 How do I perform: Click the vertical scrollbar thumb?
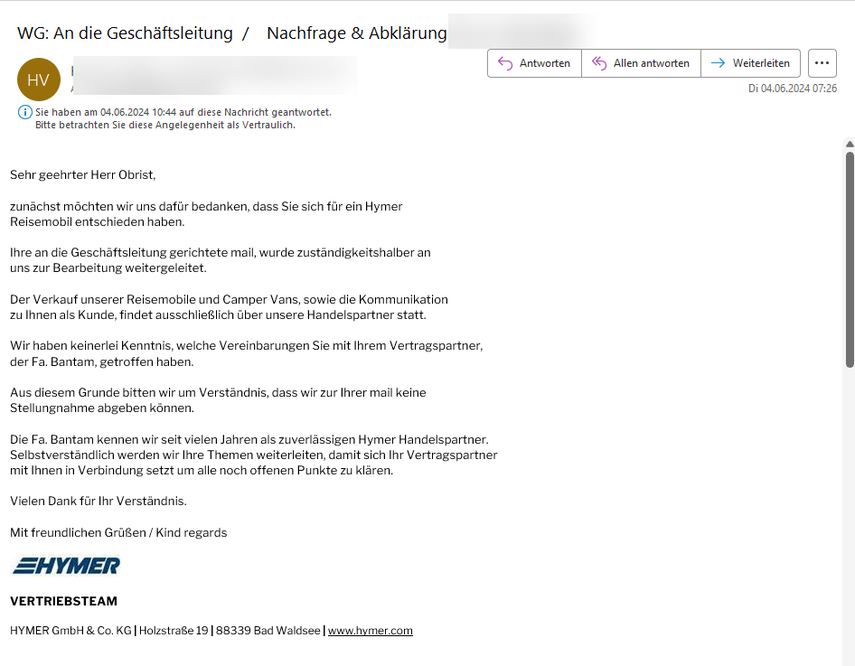click(849, 260)
